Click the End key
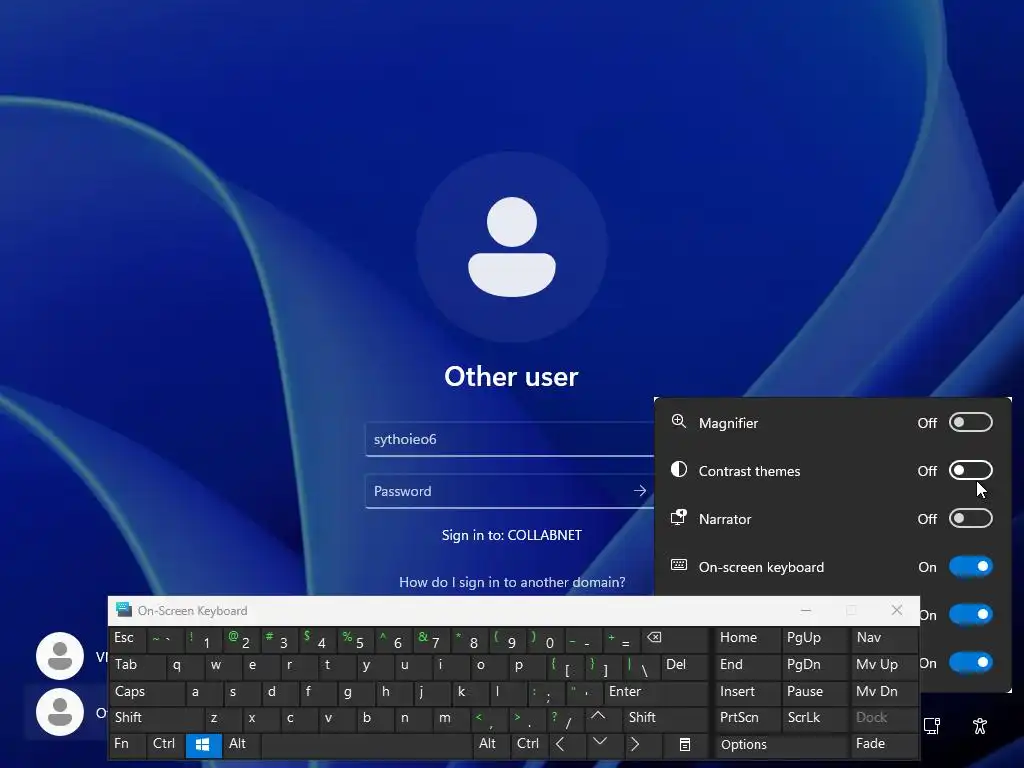Screen dimensions: 1024x768 (x=747, y=666)
